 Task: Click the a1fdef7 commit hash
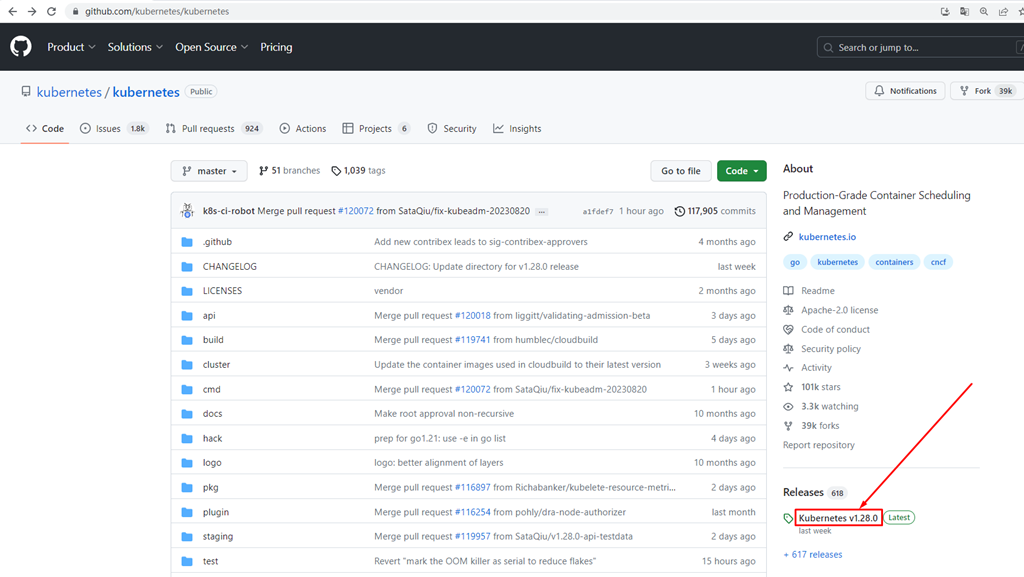coord(598,211)
